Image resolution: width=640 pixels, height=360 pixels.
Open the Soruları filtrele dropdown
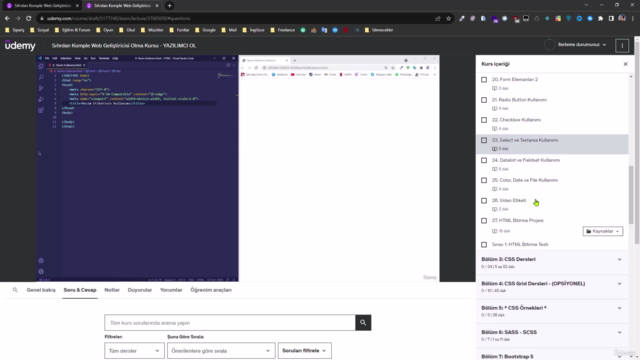pyautogui.click(x=304, y=351)
